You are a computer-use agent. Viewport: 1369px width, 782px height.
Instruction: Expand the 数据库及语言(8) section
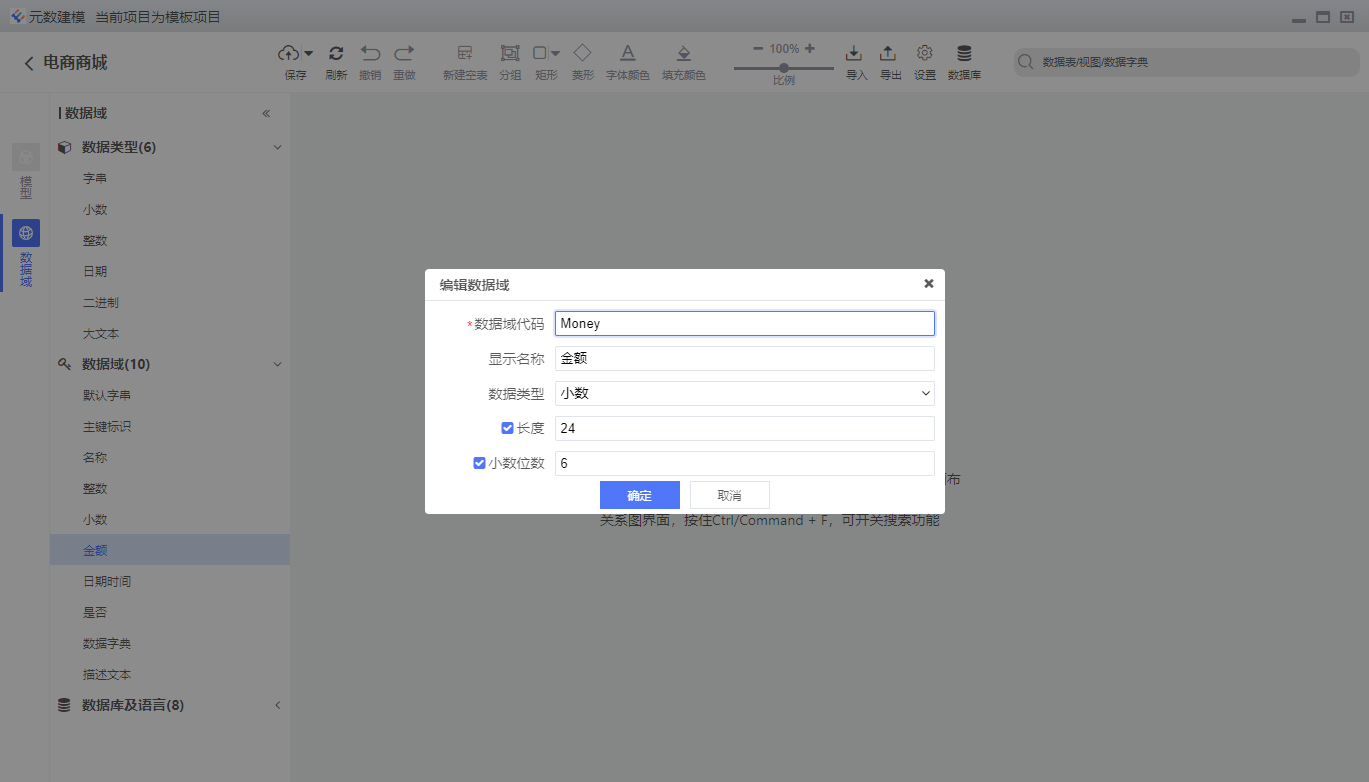[x=278, y=706]
